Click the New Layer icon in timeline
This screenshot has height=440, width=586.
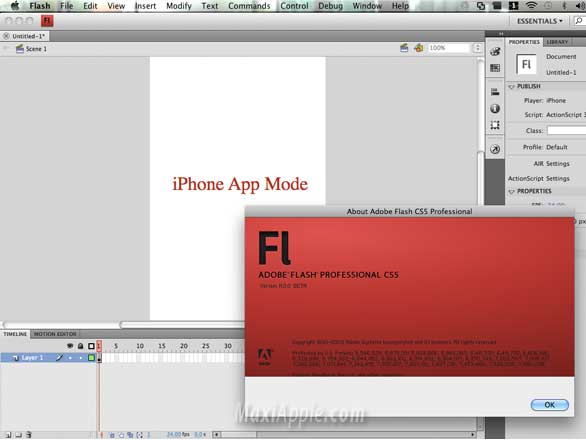point(8,435)
